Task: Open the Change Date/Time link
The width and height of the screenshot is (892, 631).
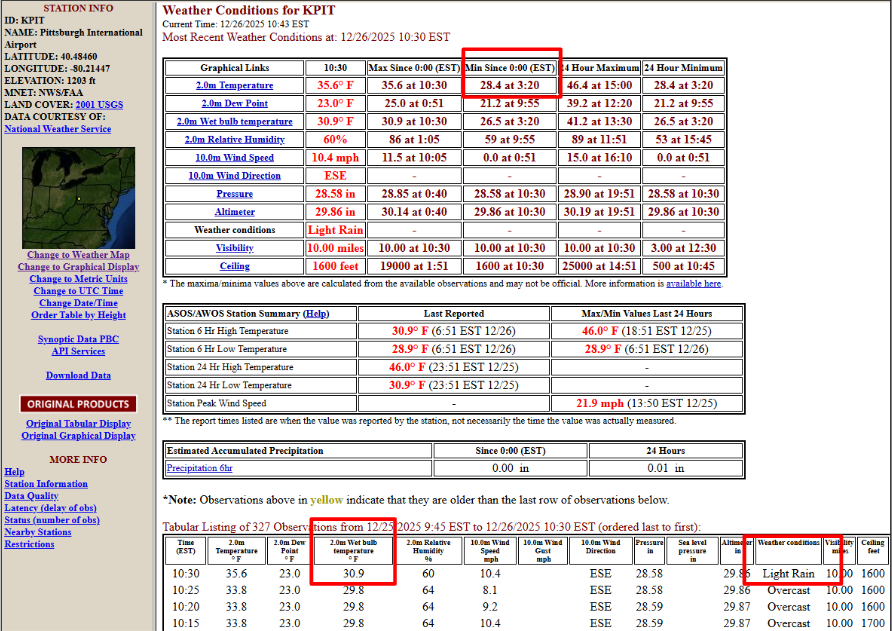Action: coord(79,303)
